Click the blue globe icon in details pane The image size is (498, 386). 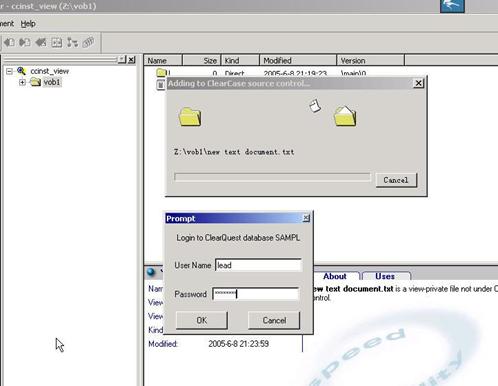[x=151, y=272]
